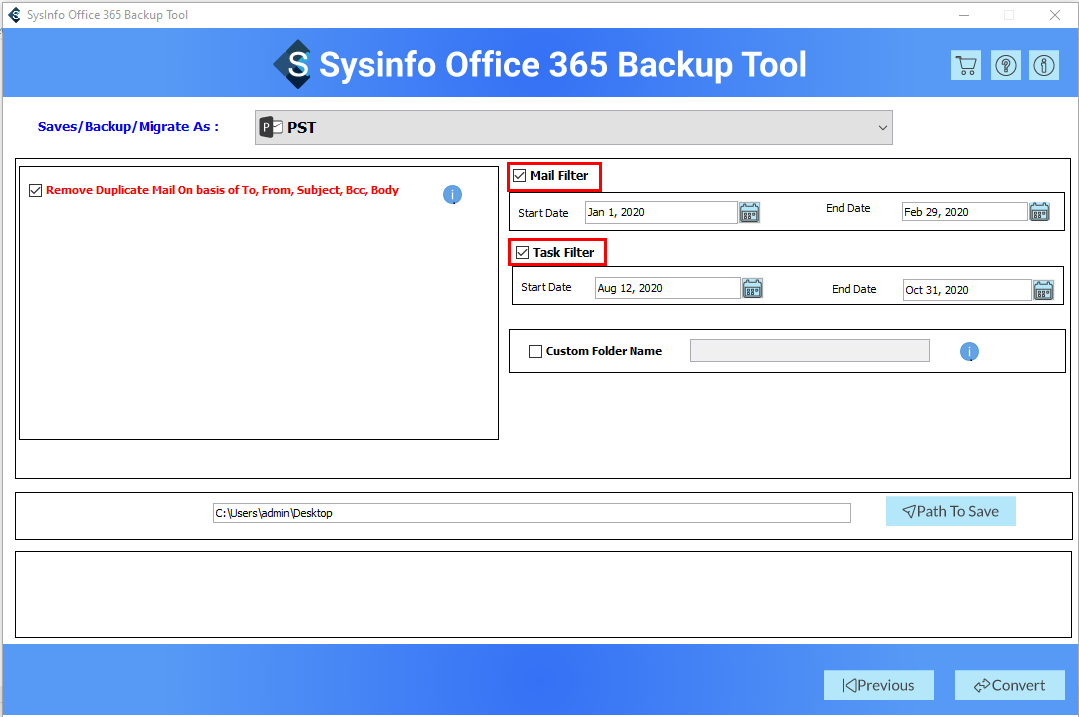Click Mail Filter End Date field Feb 29, 2020

(x=965, y=212)
